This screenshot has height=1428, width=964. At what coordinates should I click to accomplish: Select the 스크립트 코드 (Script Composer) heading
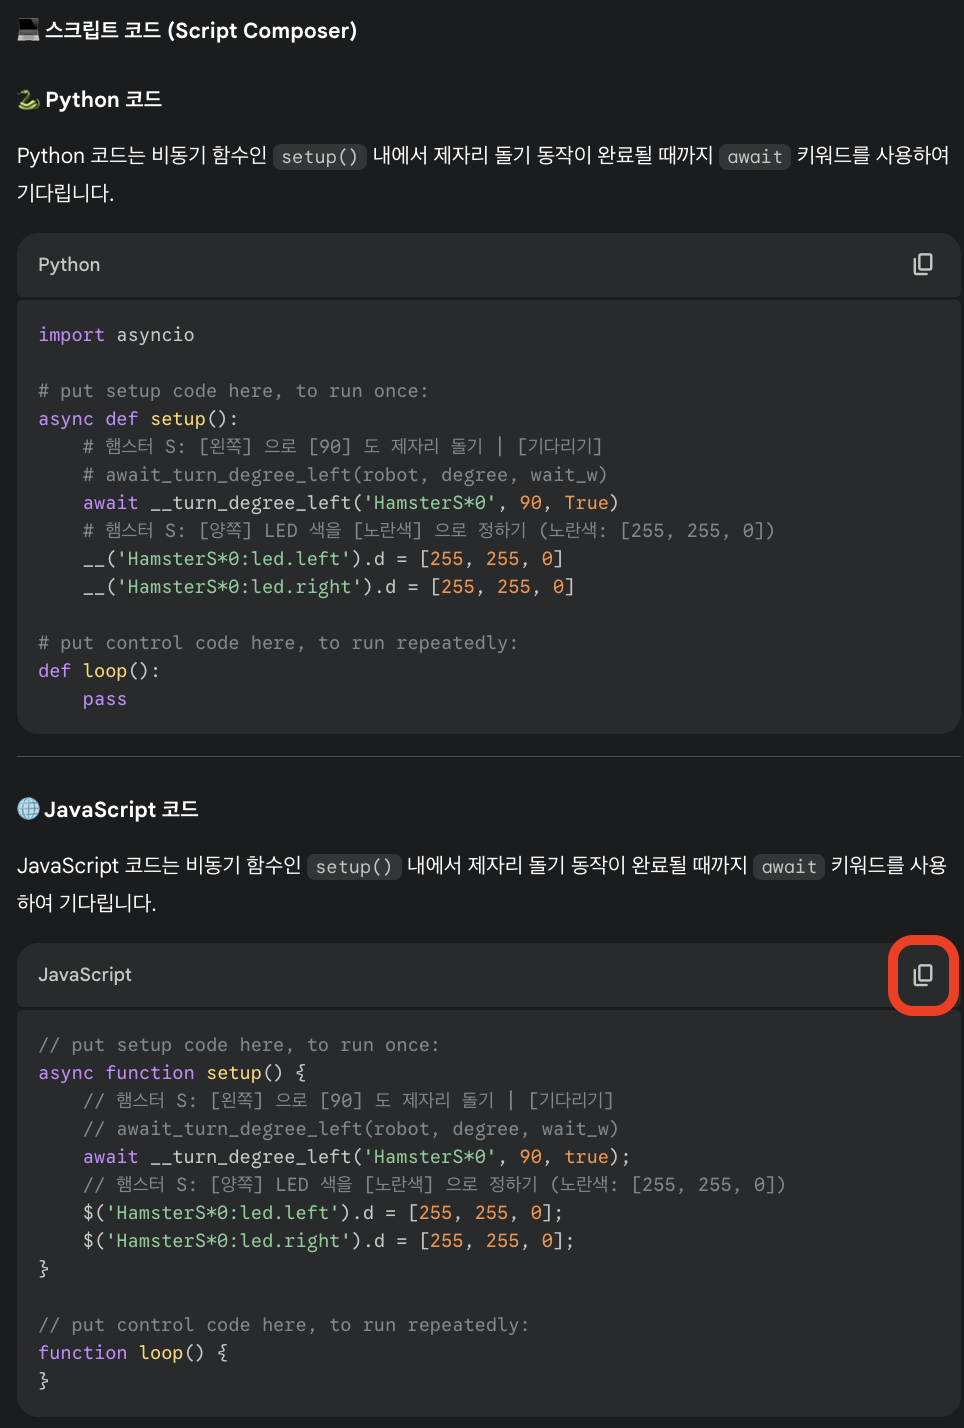click(201, 31)
